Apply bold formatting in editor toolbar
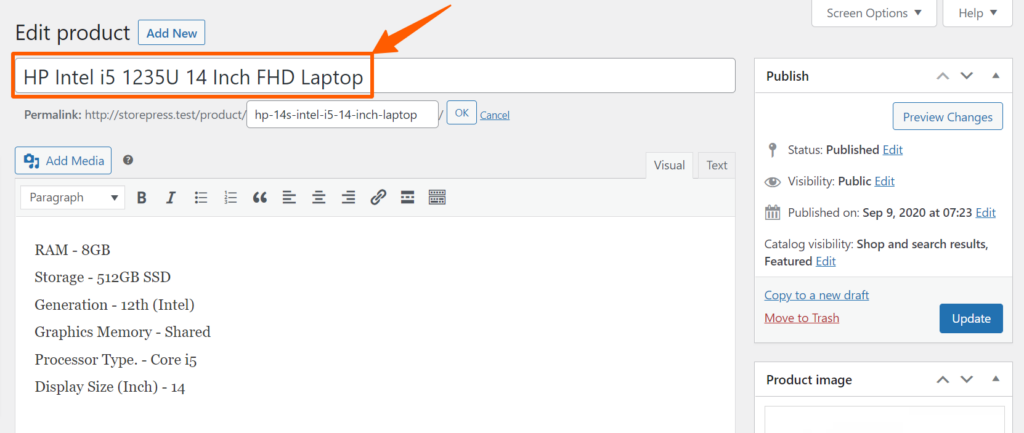This screenshot has height=433, width=1024. (141, 198)
